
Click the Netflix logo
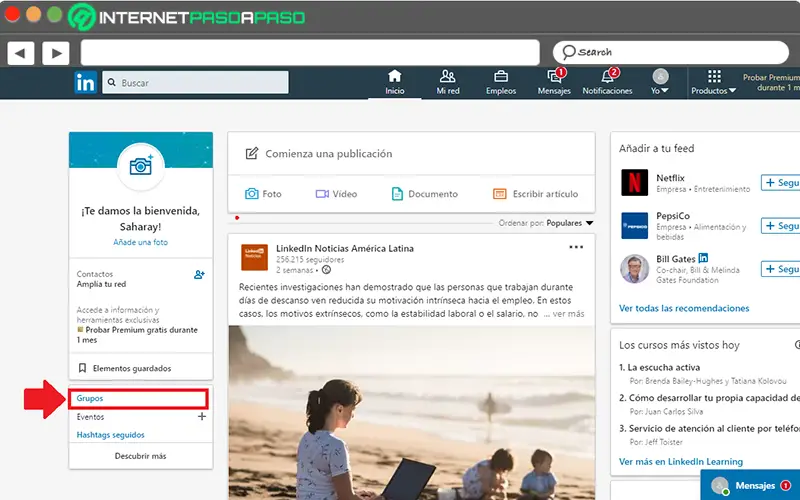point(635,183)
